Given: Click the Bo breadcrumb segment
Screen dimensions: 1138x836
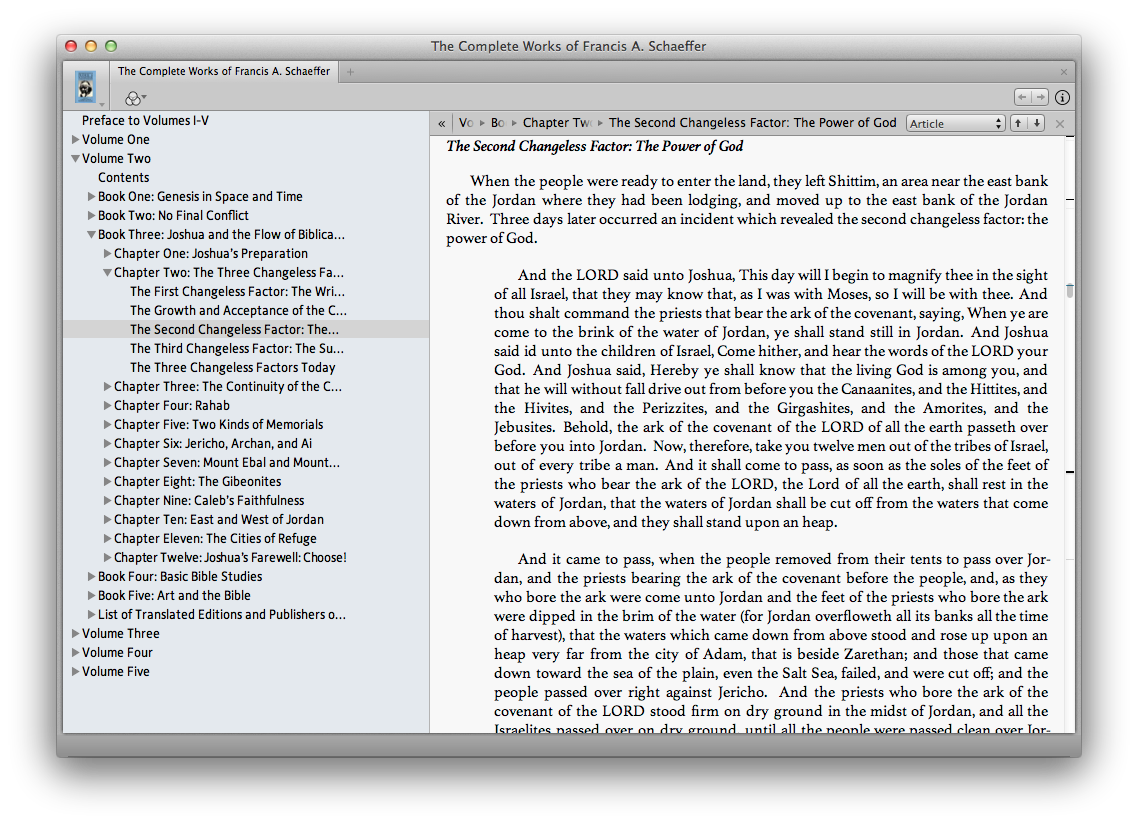Looking at the screenshot, I should click(497, 123).
